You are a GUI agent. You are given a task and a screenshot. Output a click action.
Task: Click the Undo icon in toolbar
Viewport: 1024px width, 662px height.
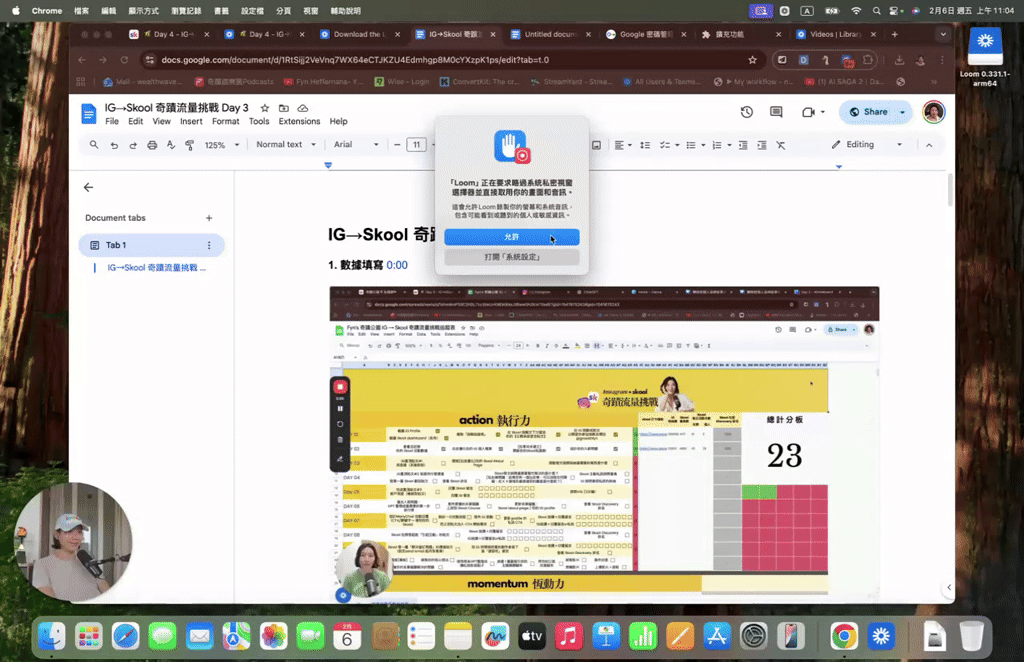click(114, 145)
